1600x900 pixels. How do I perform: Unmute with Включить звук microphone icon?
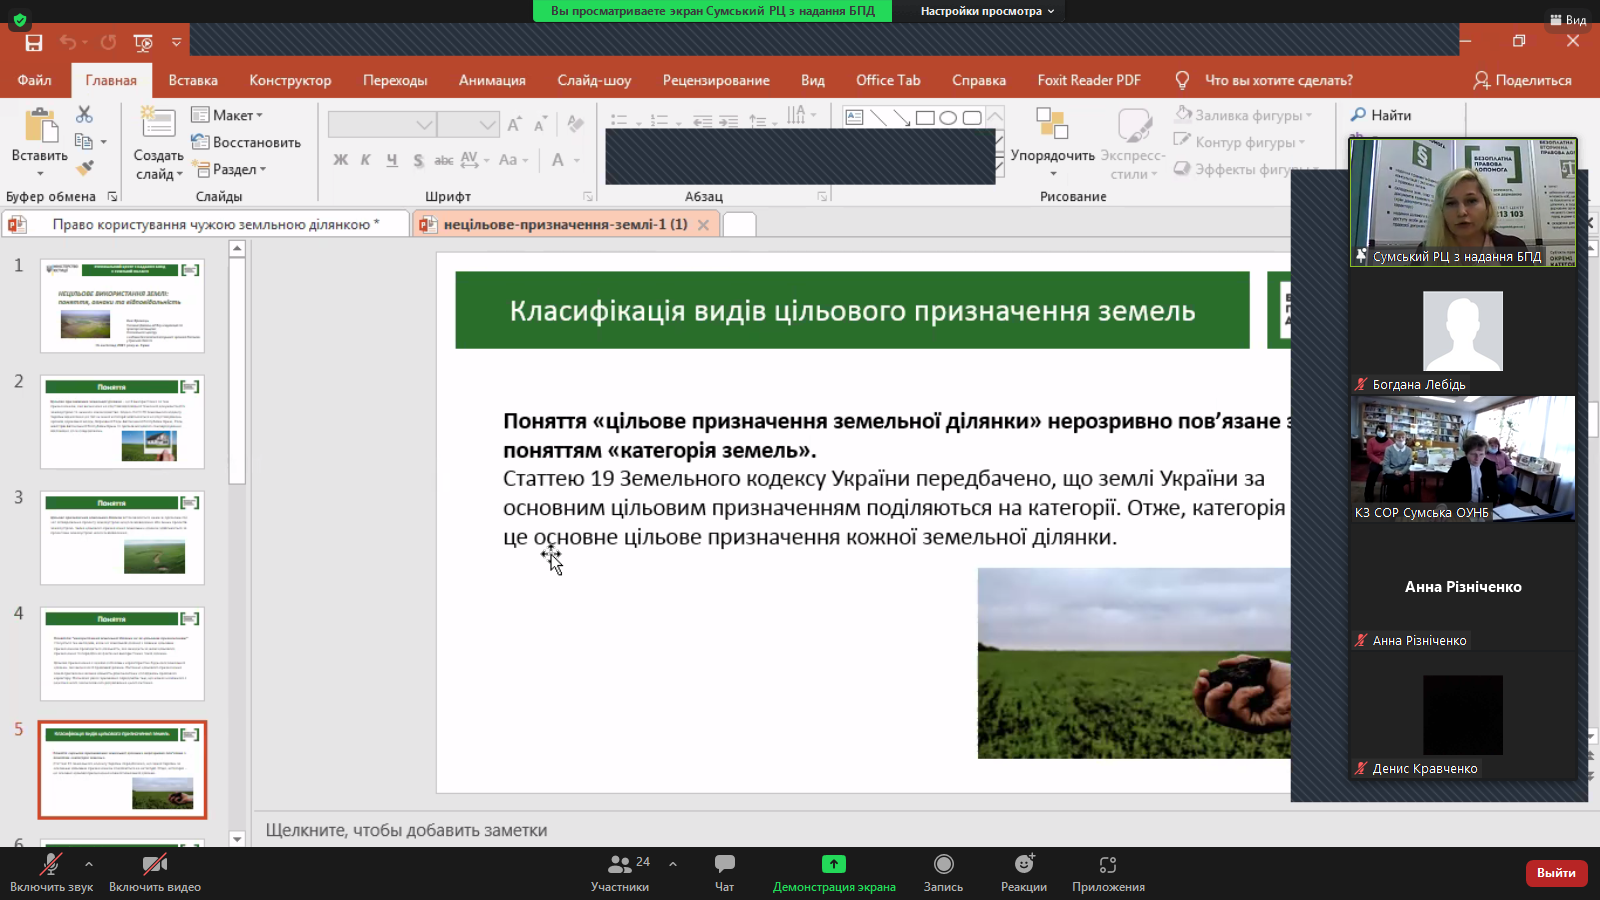(x=50, y=864)
